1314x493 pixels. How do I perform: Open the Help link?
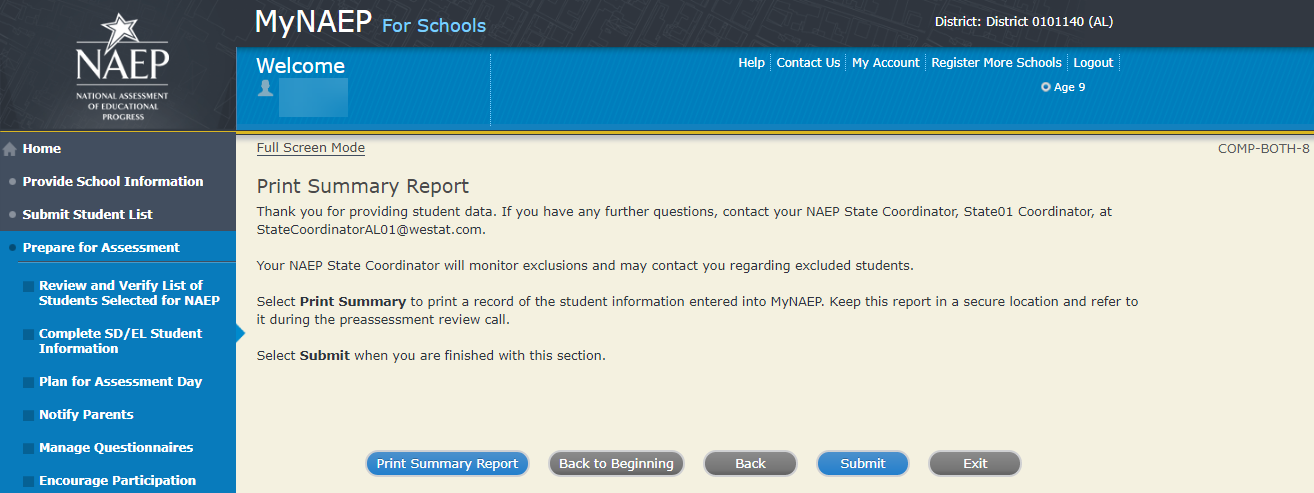751,62
